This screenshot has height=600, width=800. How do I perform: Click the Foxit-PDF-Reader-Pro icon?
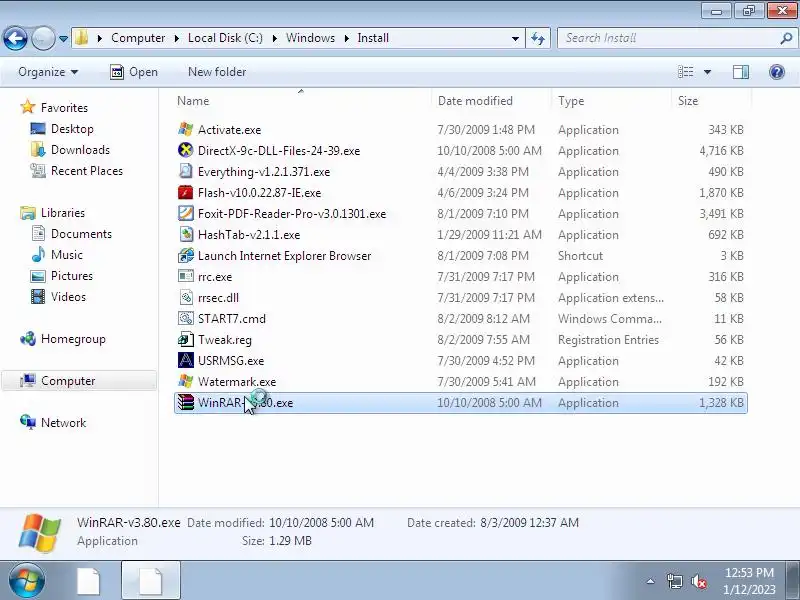point(186,213)
